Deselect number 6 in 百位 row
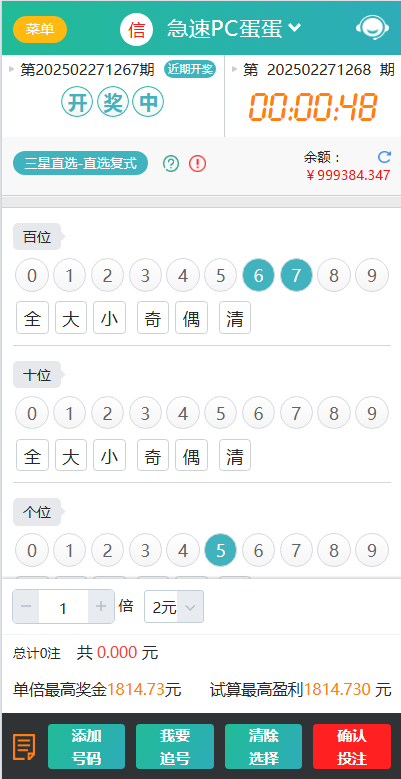The width and height of the screenshot is (401, 779). [x=258, y=275]
